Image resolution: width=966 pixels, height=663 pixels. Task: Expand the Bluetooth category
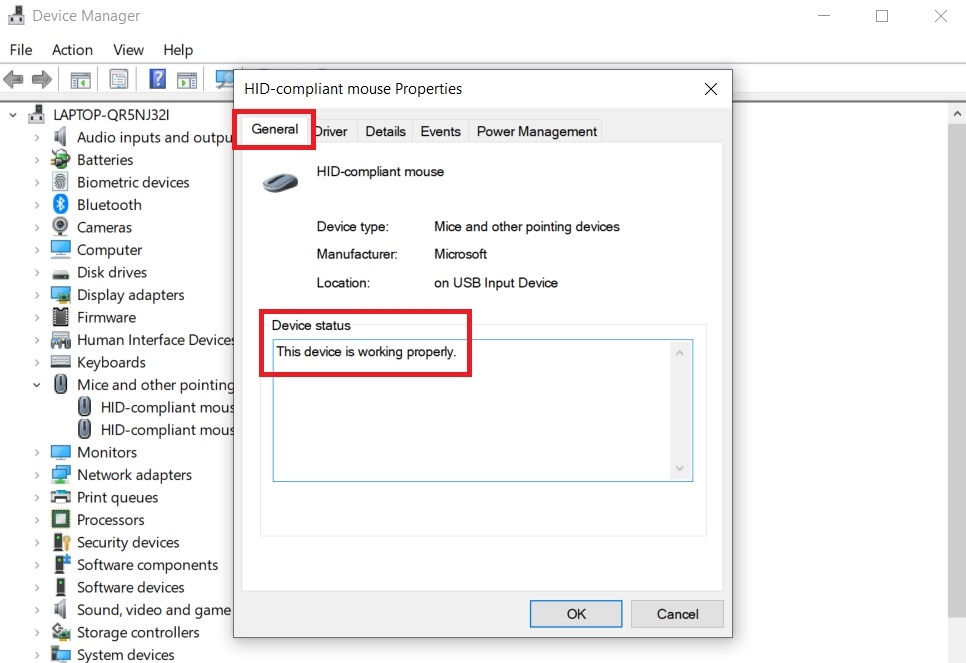pyautogui.click(x=37, y=205)
